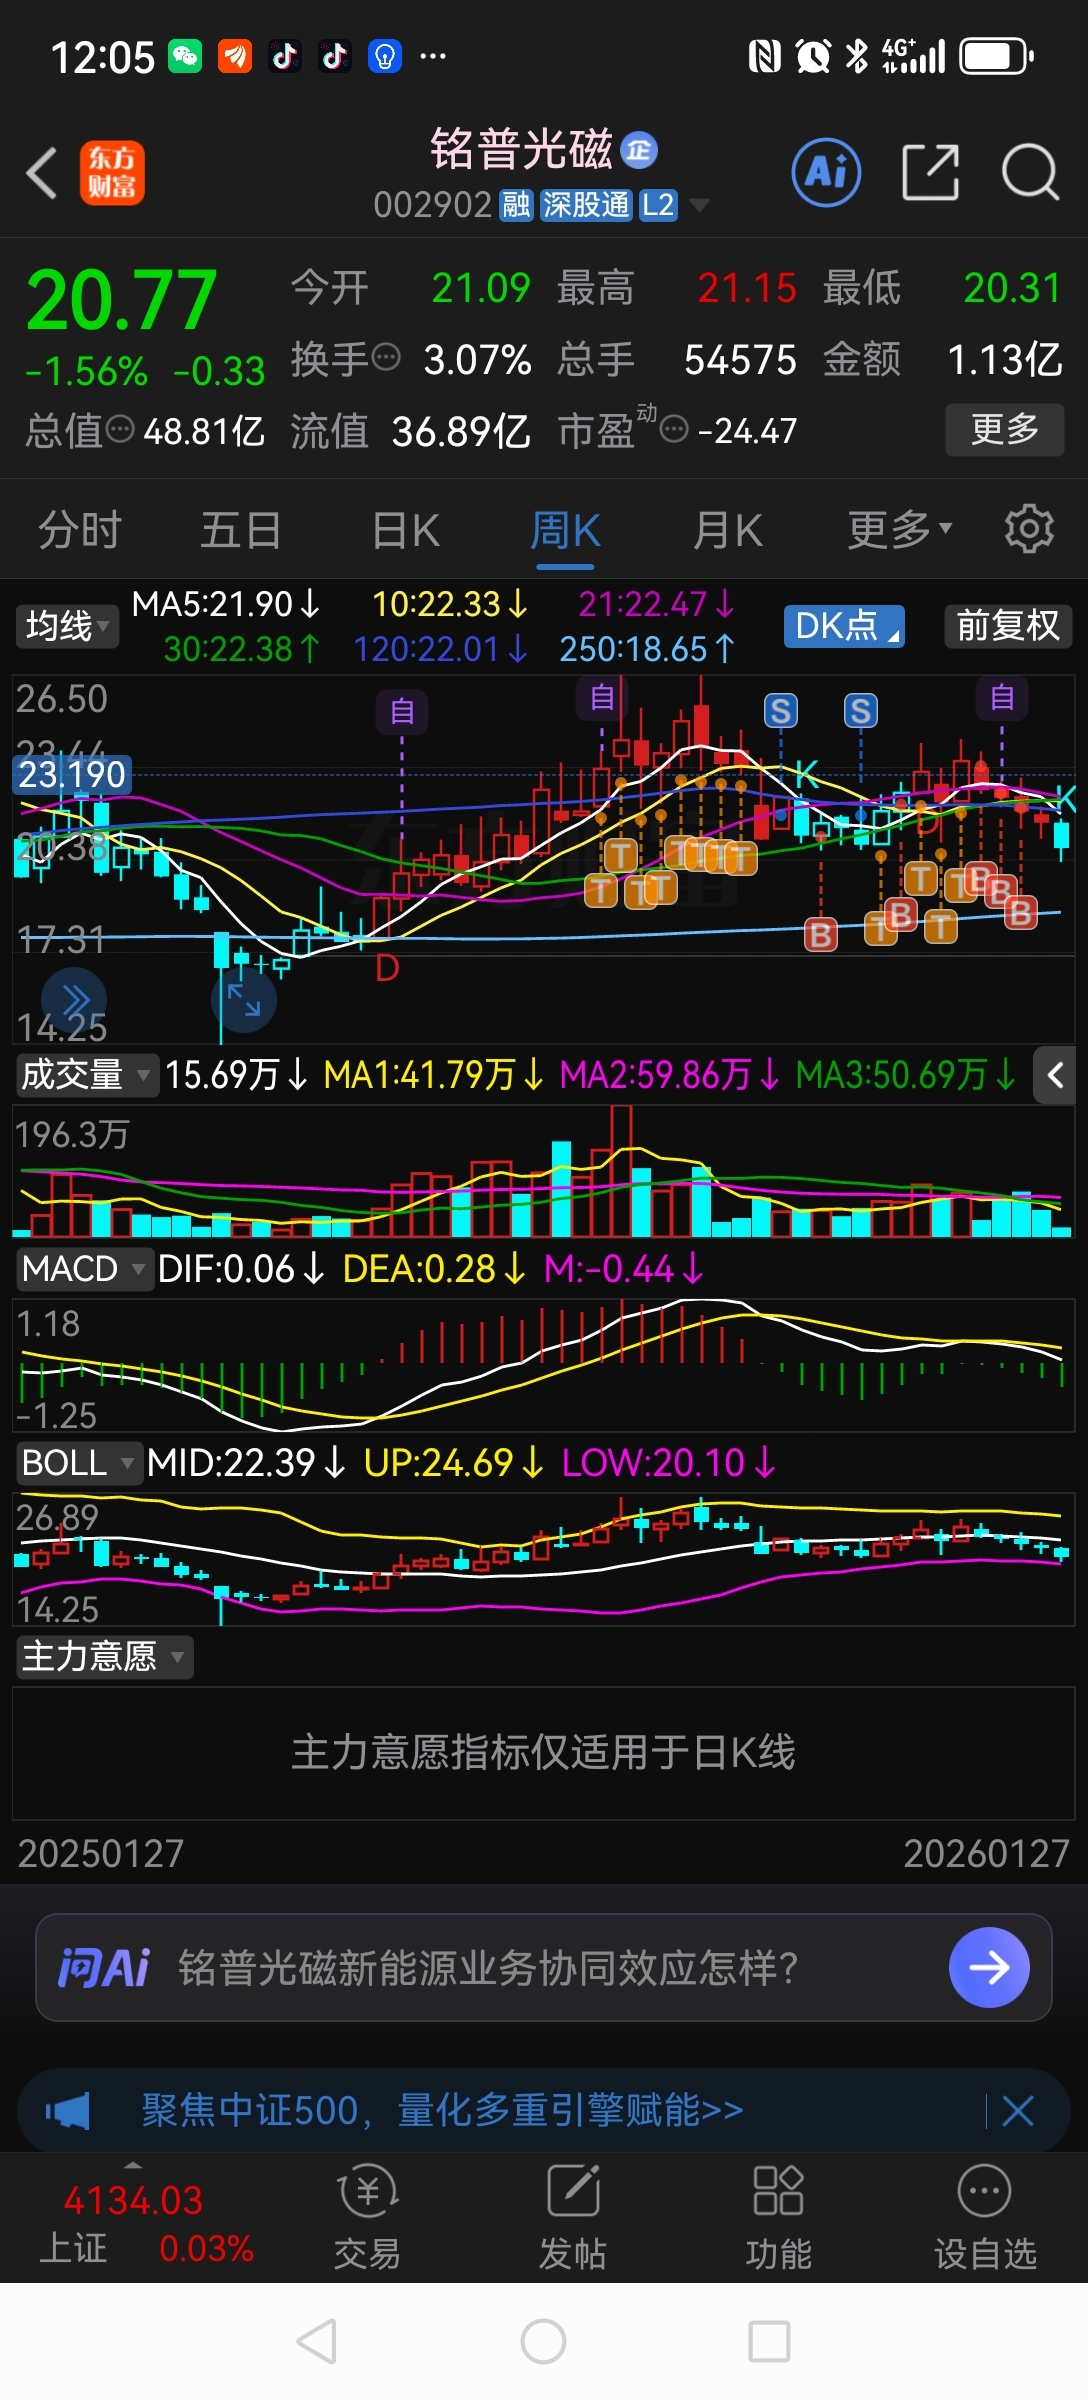Viewport: 1088px width, 2400px height.
Task: Open 主力意愿 indicator dropdown
Action: click(104, 1657)
